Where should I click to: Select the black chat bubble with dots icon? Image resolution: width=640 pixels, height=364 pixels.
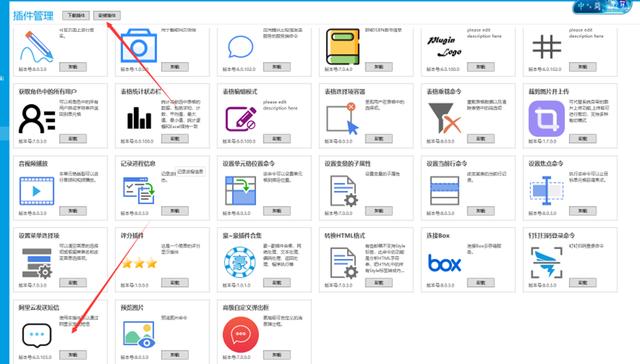[37, 335]
